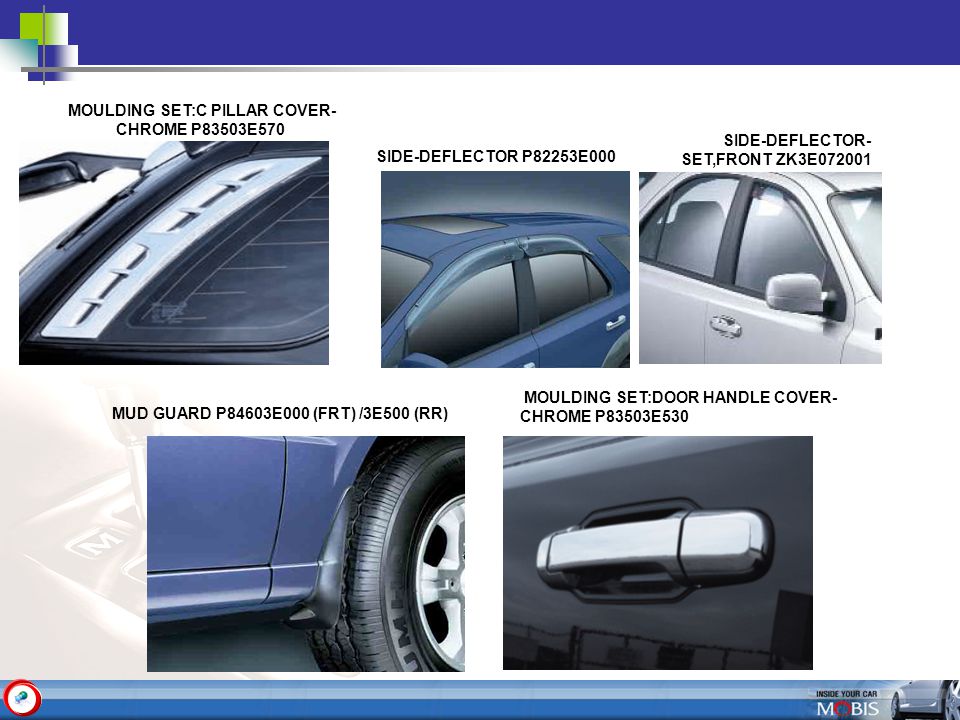Click the circular red-ringed icon at bottom left
This screenshot has height=720, width=960.
22,699
